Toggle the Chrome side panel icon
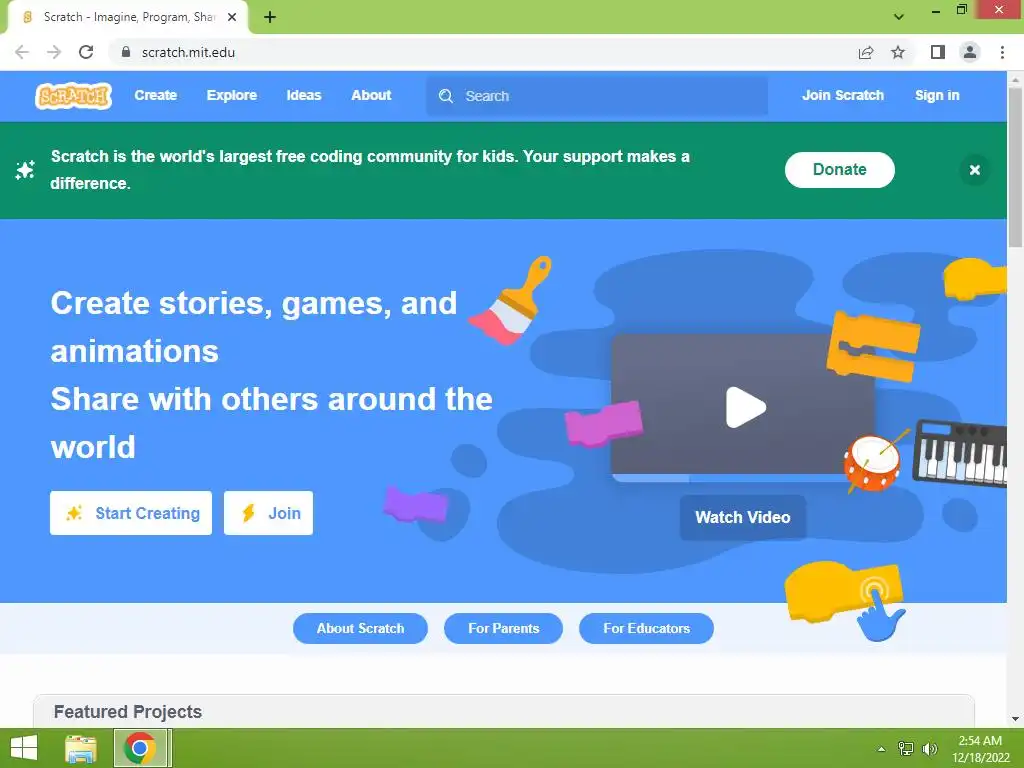 point(938,52)
